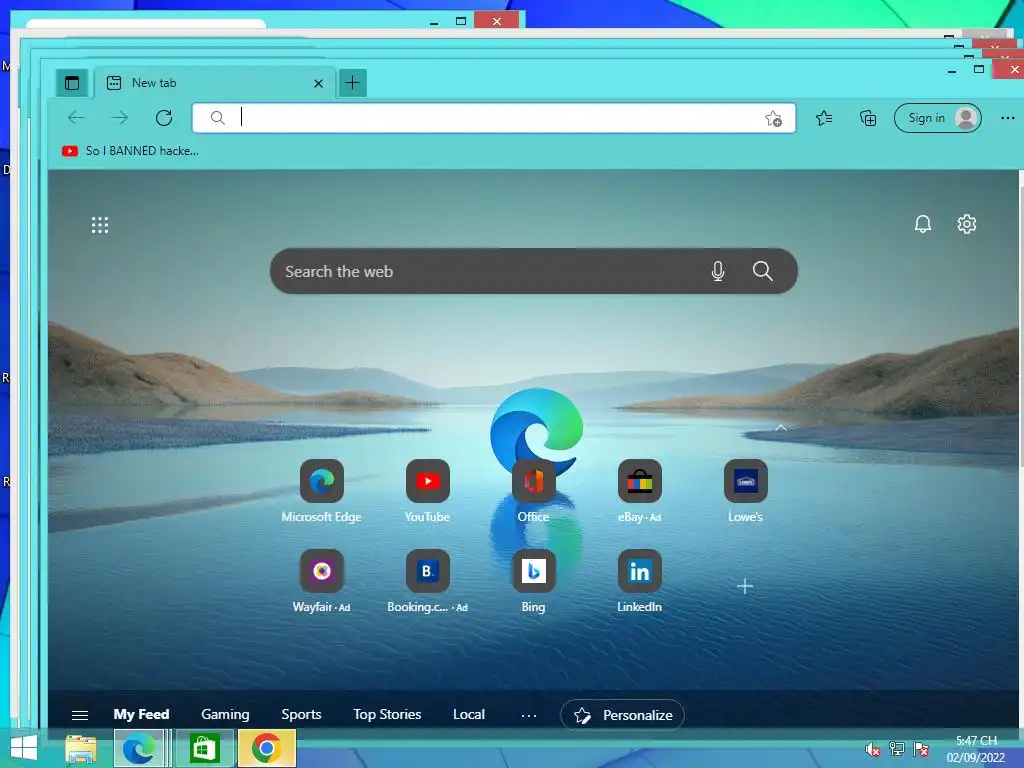Open the Microsoft Edge quick link
Screen dimensions: 1024x768
point(321,491)
